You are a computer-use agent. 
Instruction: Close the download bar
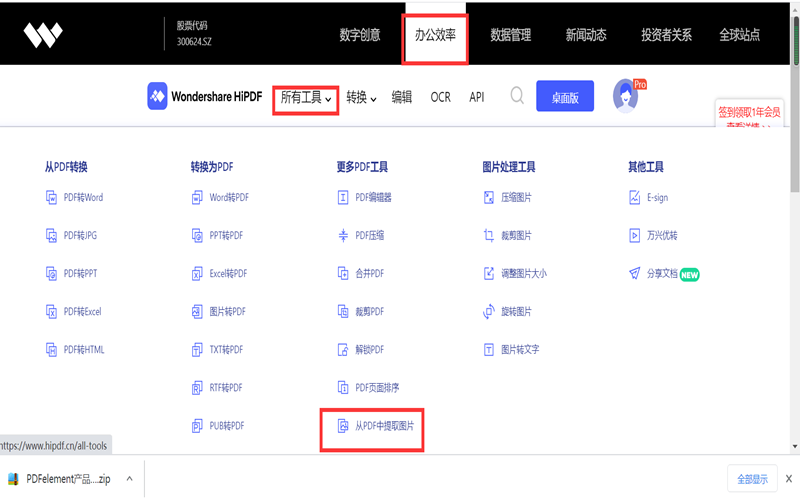coord(788,479)
